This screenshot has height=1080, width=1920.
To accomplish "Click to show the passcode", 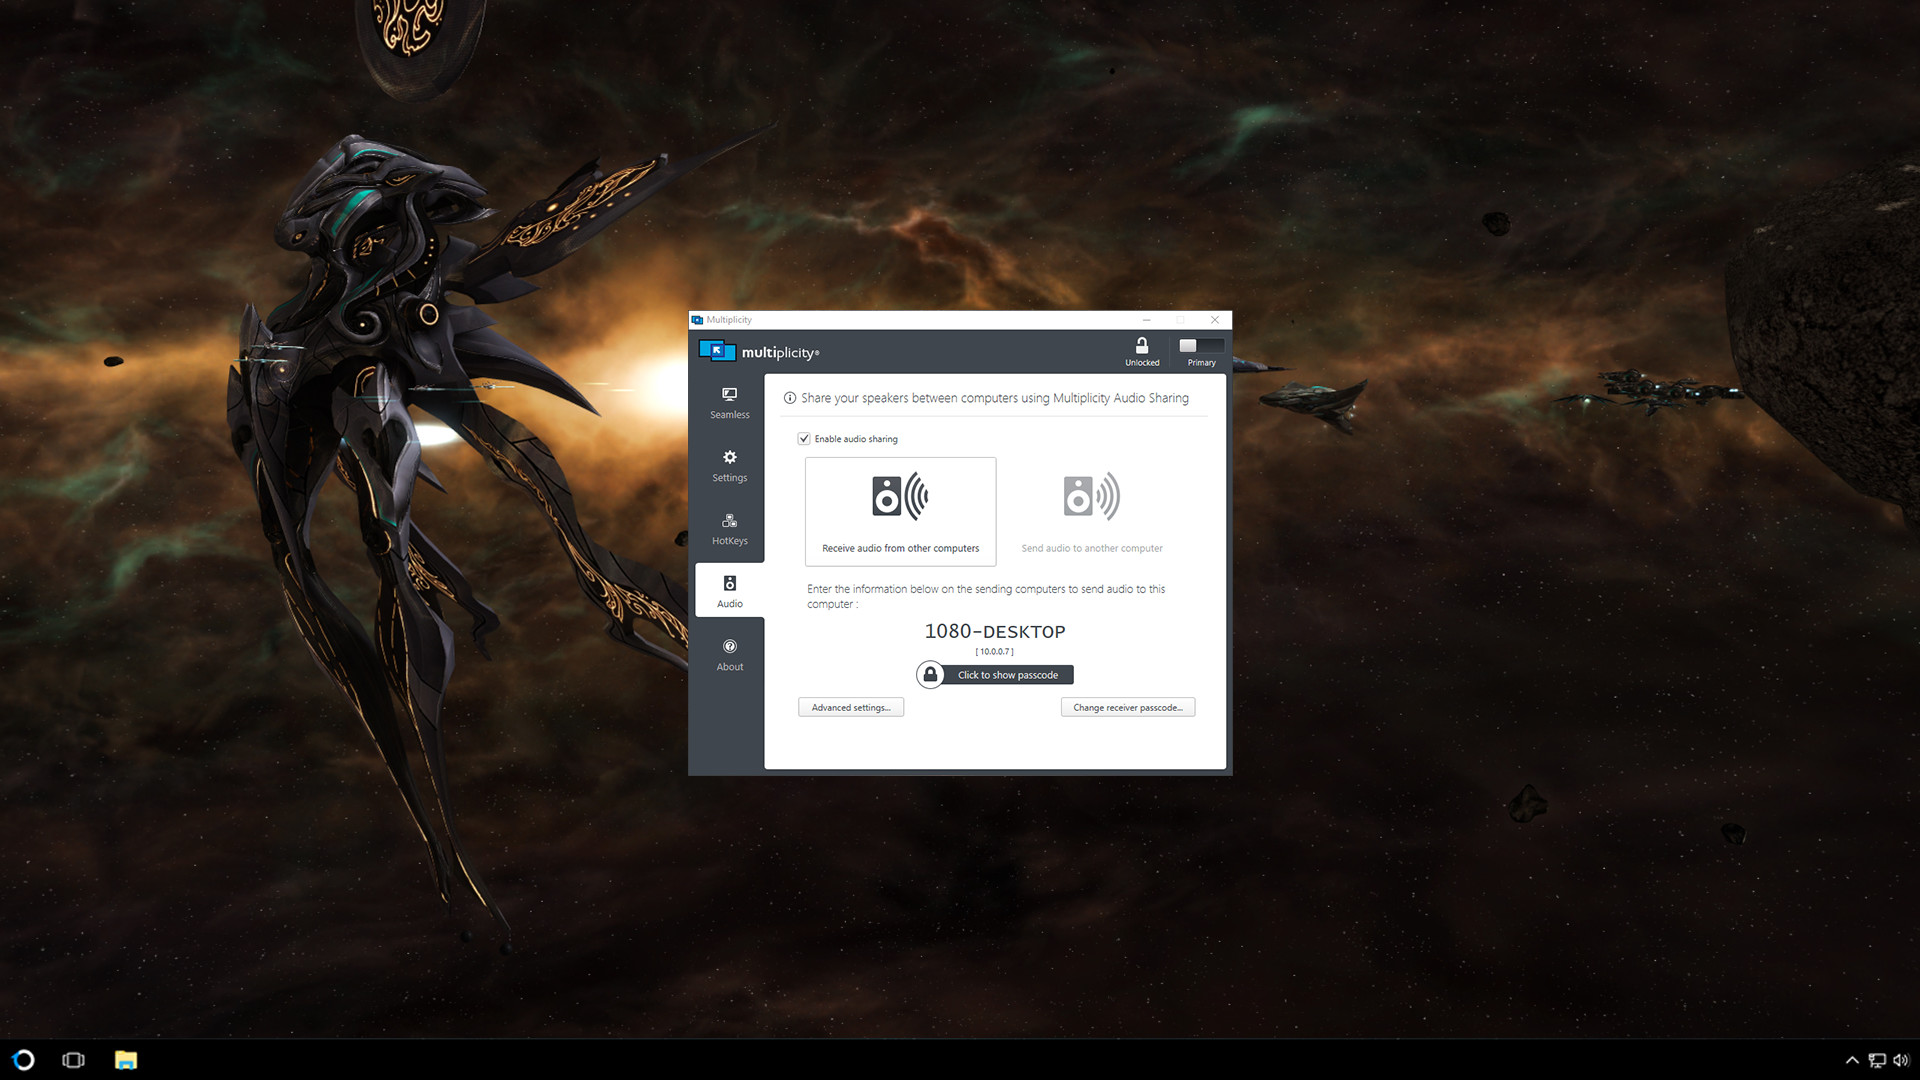I will (1007, 674).
